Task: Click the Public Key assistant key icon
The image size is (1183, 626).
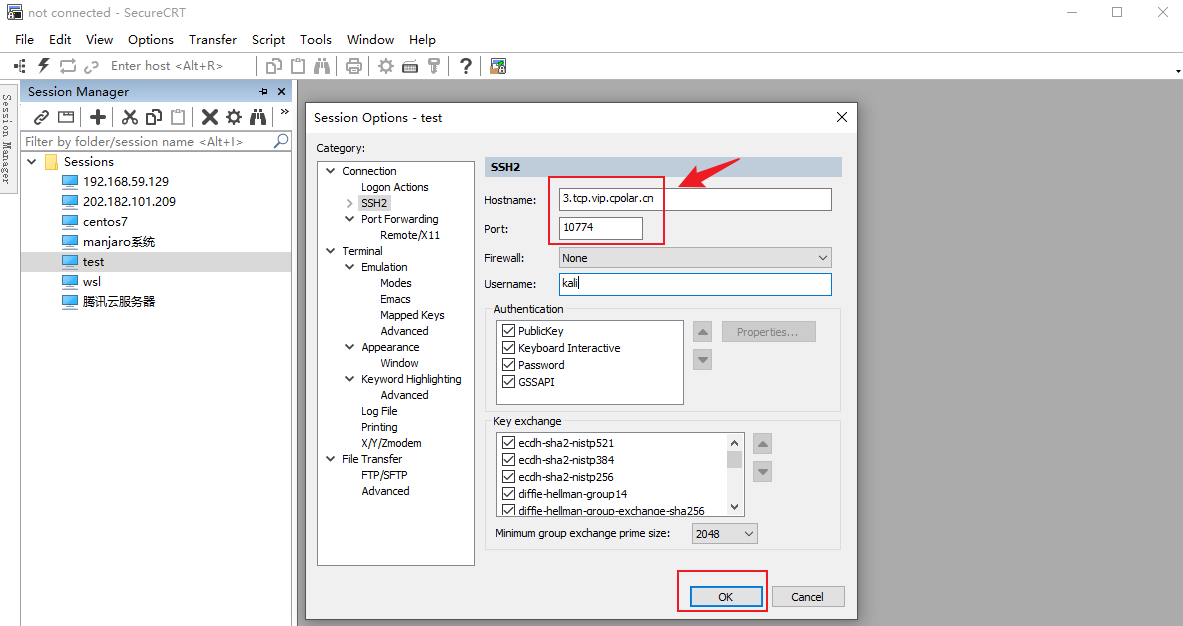Action: (434, 66)
